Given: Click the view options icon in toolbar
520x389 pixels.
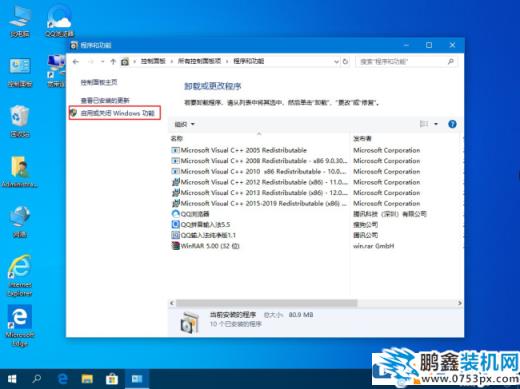Looking at the screenshot, I should pyautogui.click(x=424, y=124).
